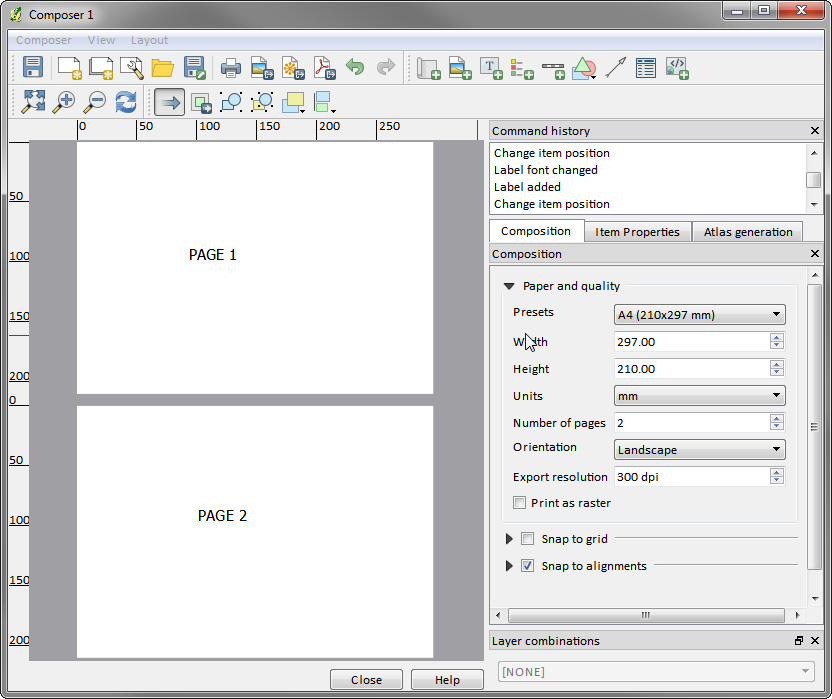
Task: Click the Close button
Action: (366, 680)
